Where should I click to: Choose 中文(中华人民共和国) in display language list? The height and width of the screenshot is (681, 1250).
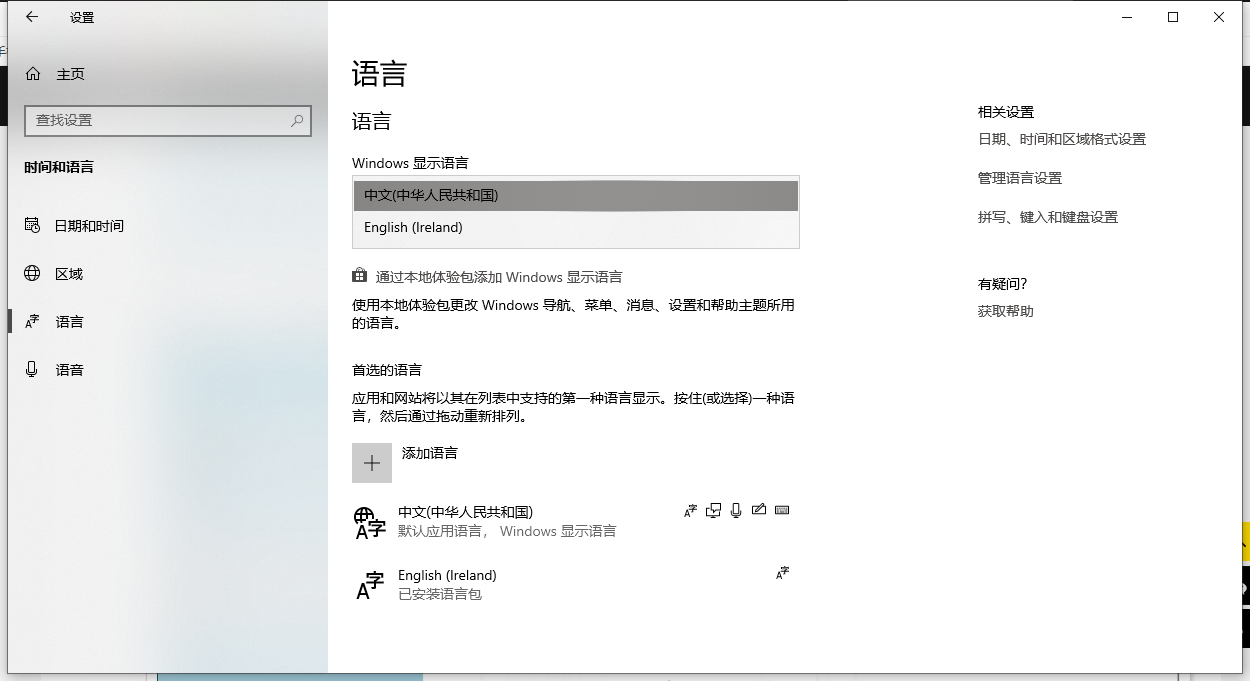click(x=576, y=196)
